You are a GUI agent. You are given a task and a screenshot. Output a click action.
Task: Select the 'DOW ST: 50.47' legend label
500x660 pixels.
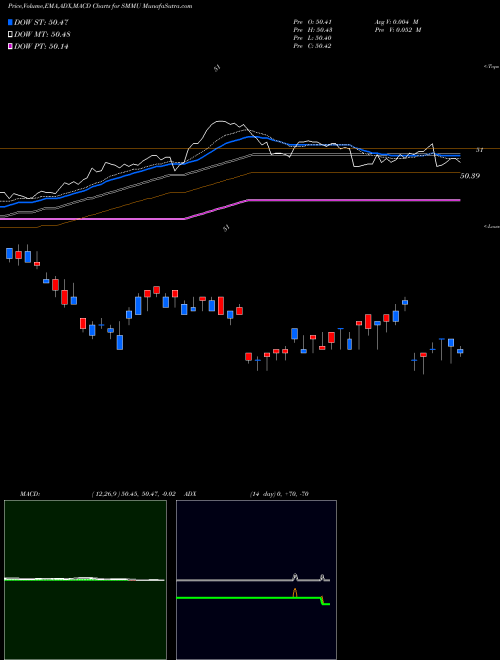[41, 22]
